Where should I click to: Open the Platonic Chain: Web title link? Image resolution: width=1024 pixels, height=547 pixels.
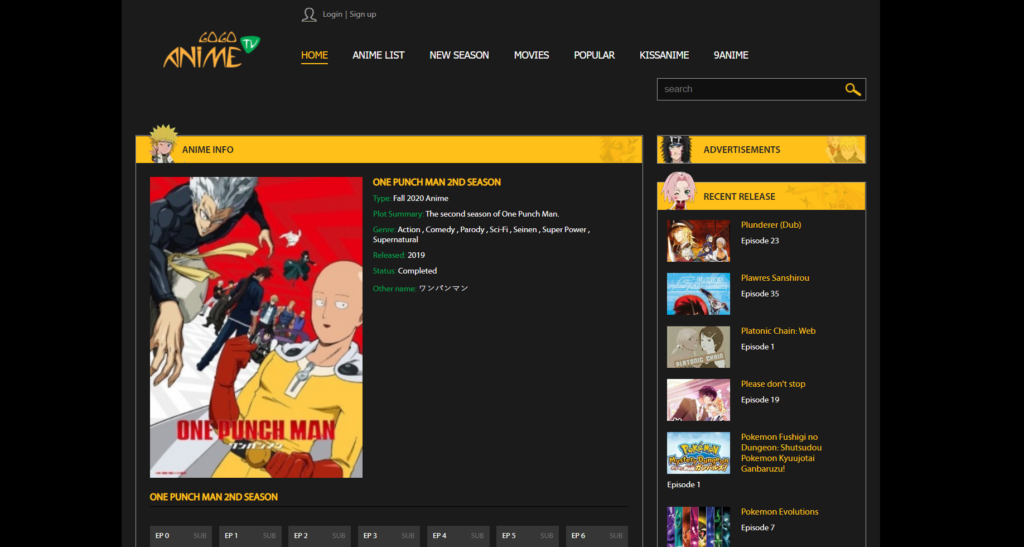pyautogui.click(x=778, y=331)
